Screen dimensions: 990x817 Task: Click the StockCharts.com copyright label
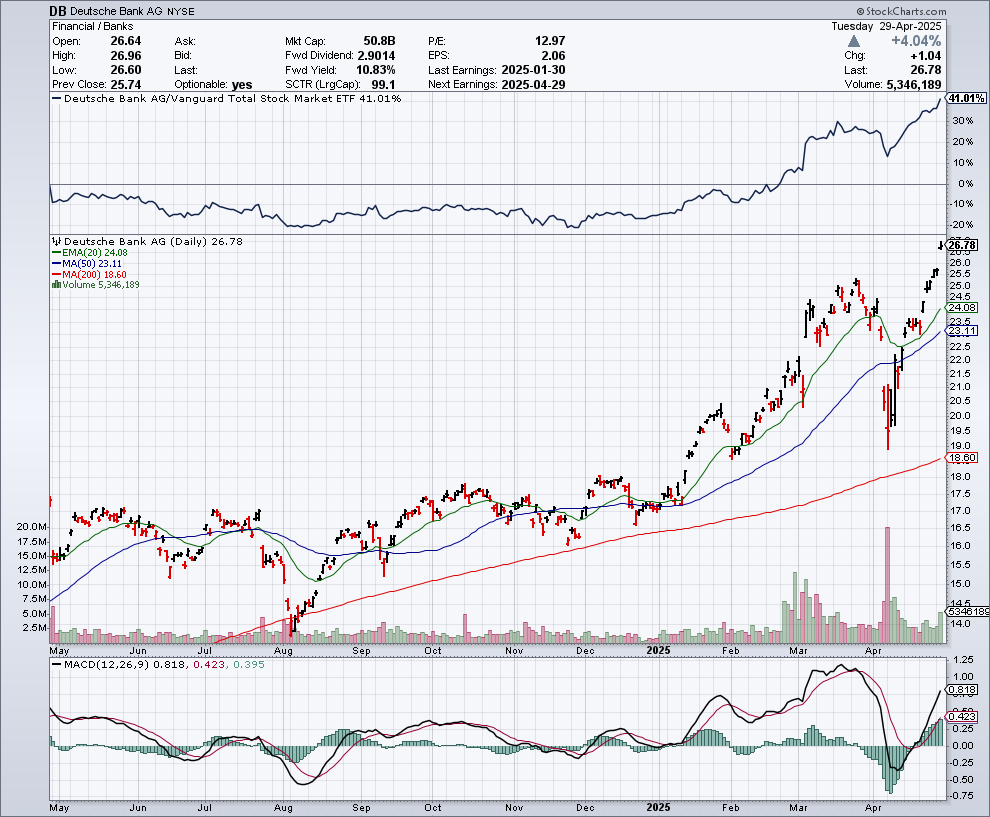[901, 11]
